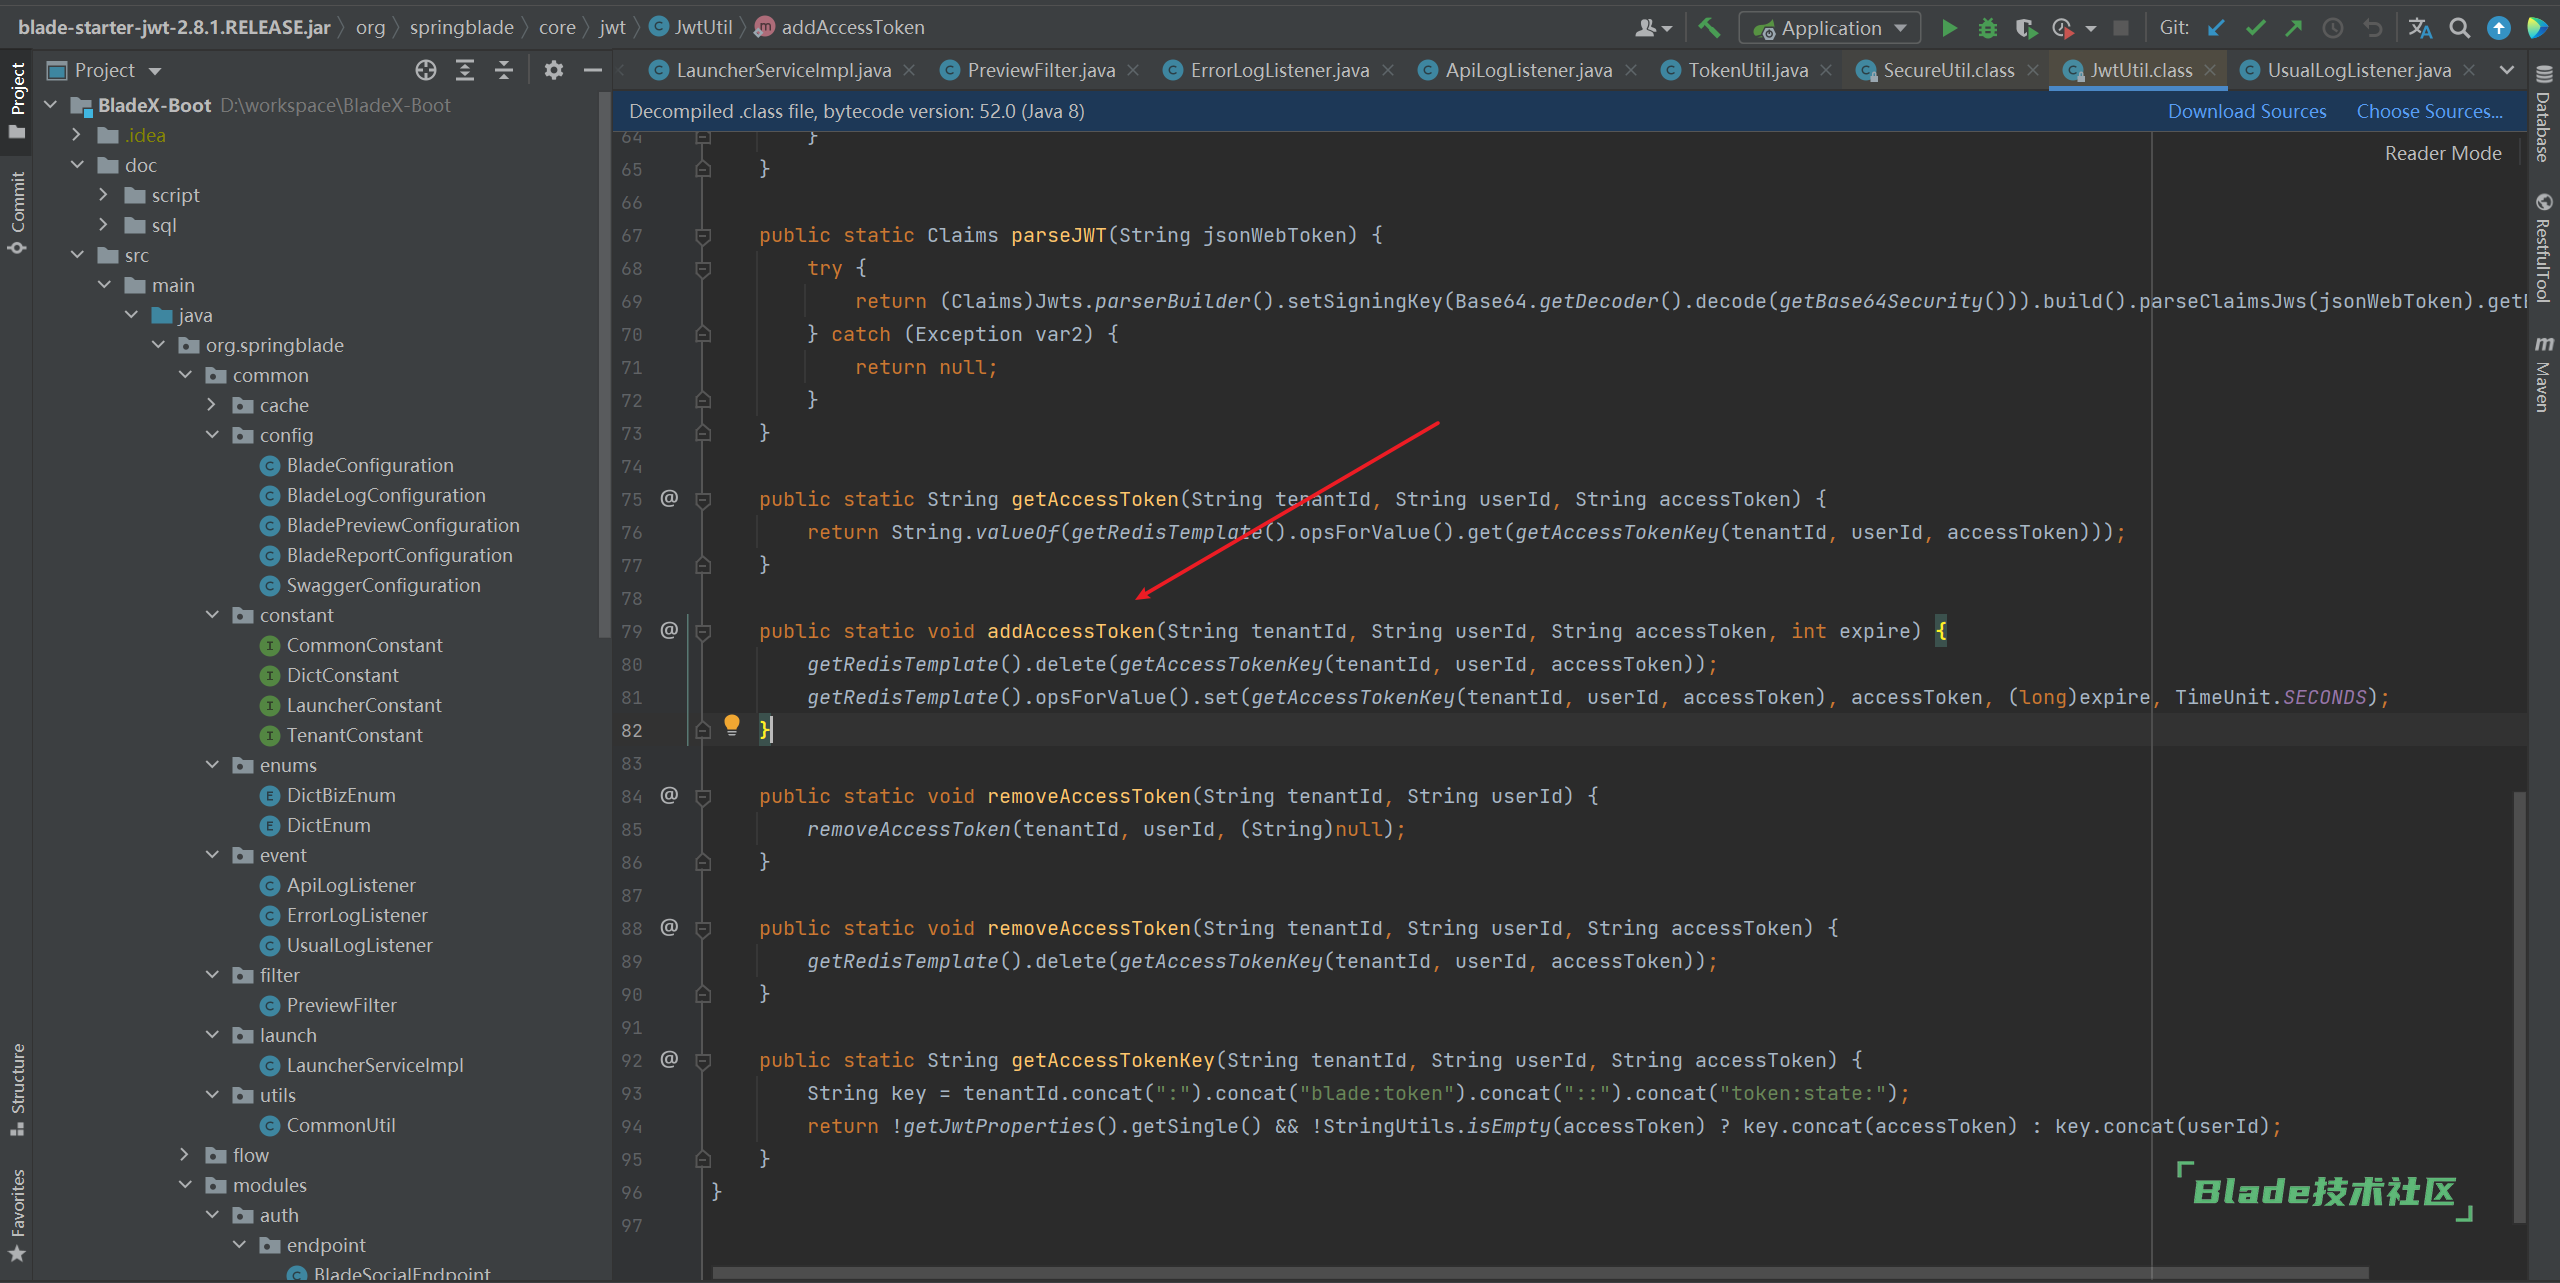Push commits with the green Git up-right arrow
This screenshot has height=1283, width=2560.
pos(2294,28)
